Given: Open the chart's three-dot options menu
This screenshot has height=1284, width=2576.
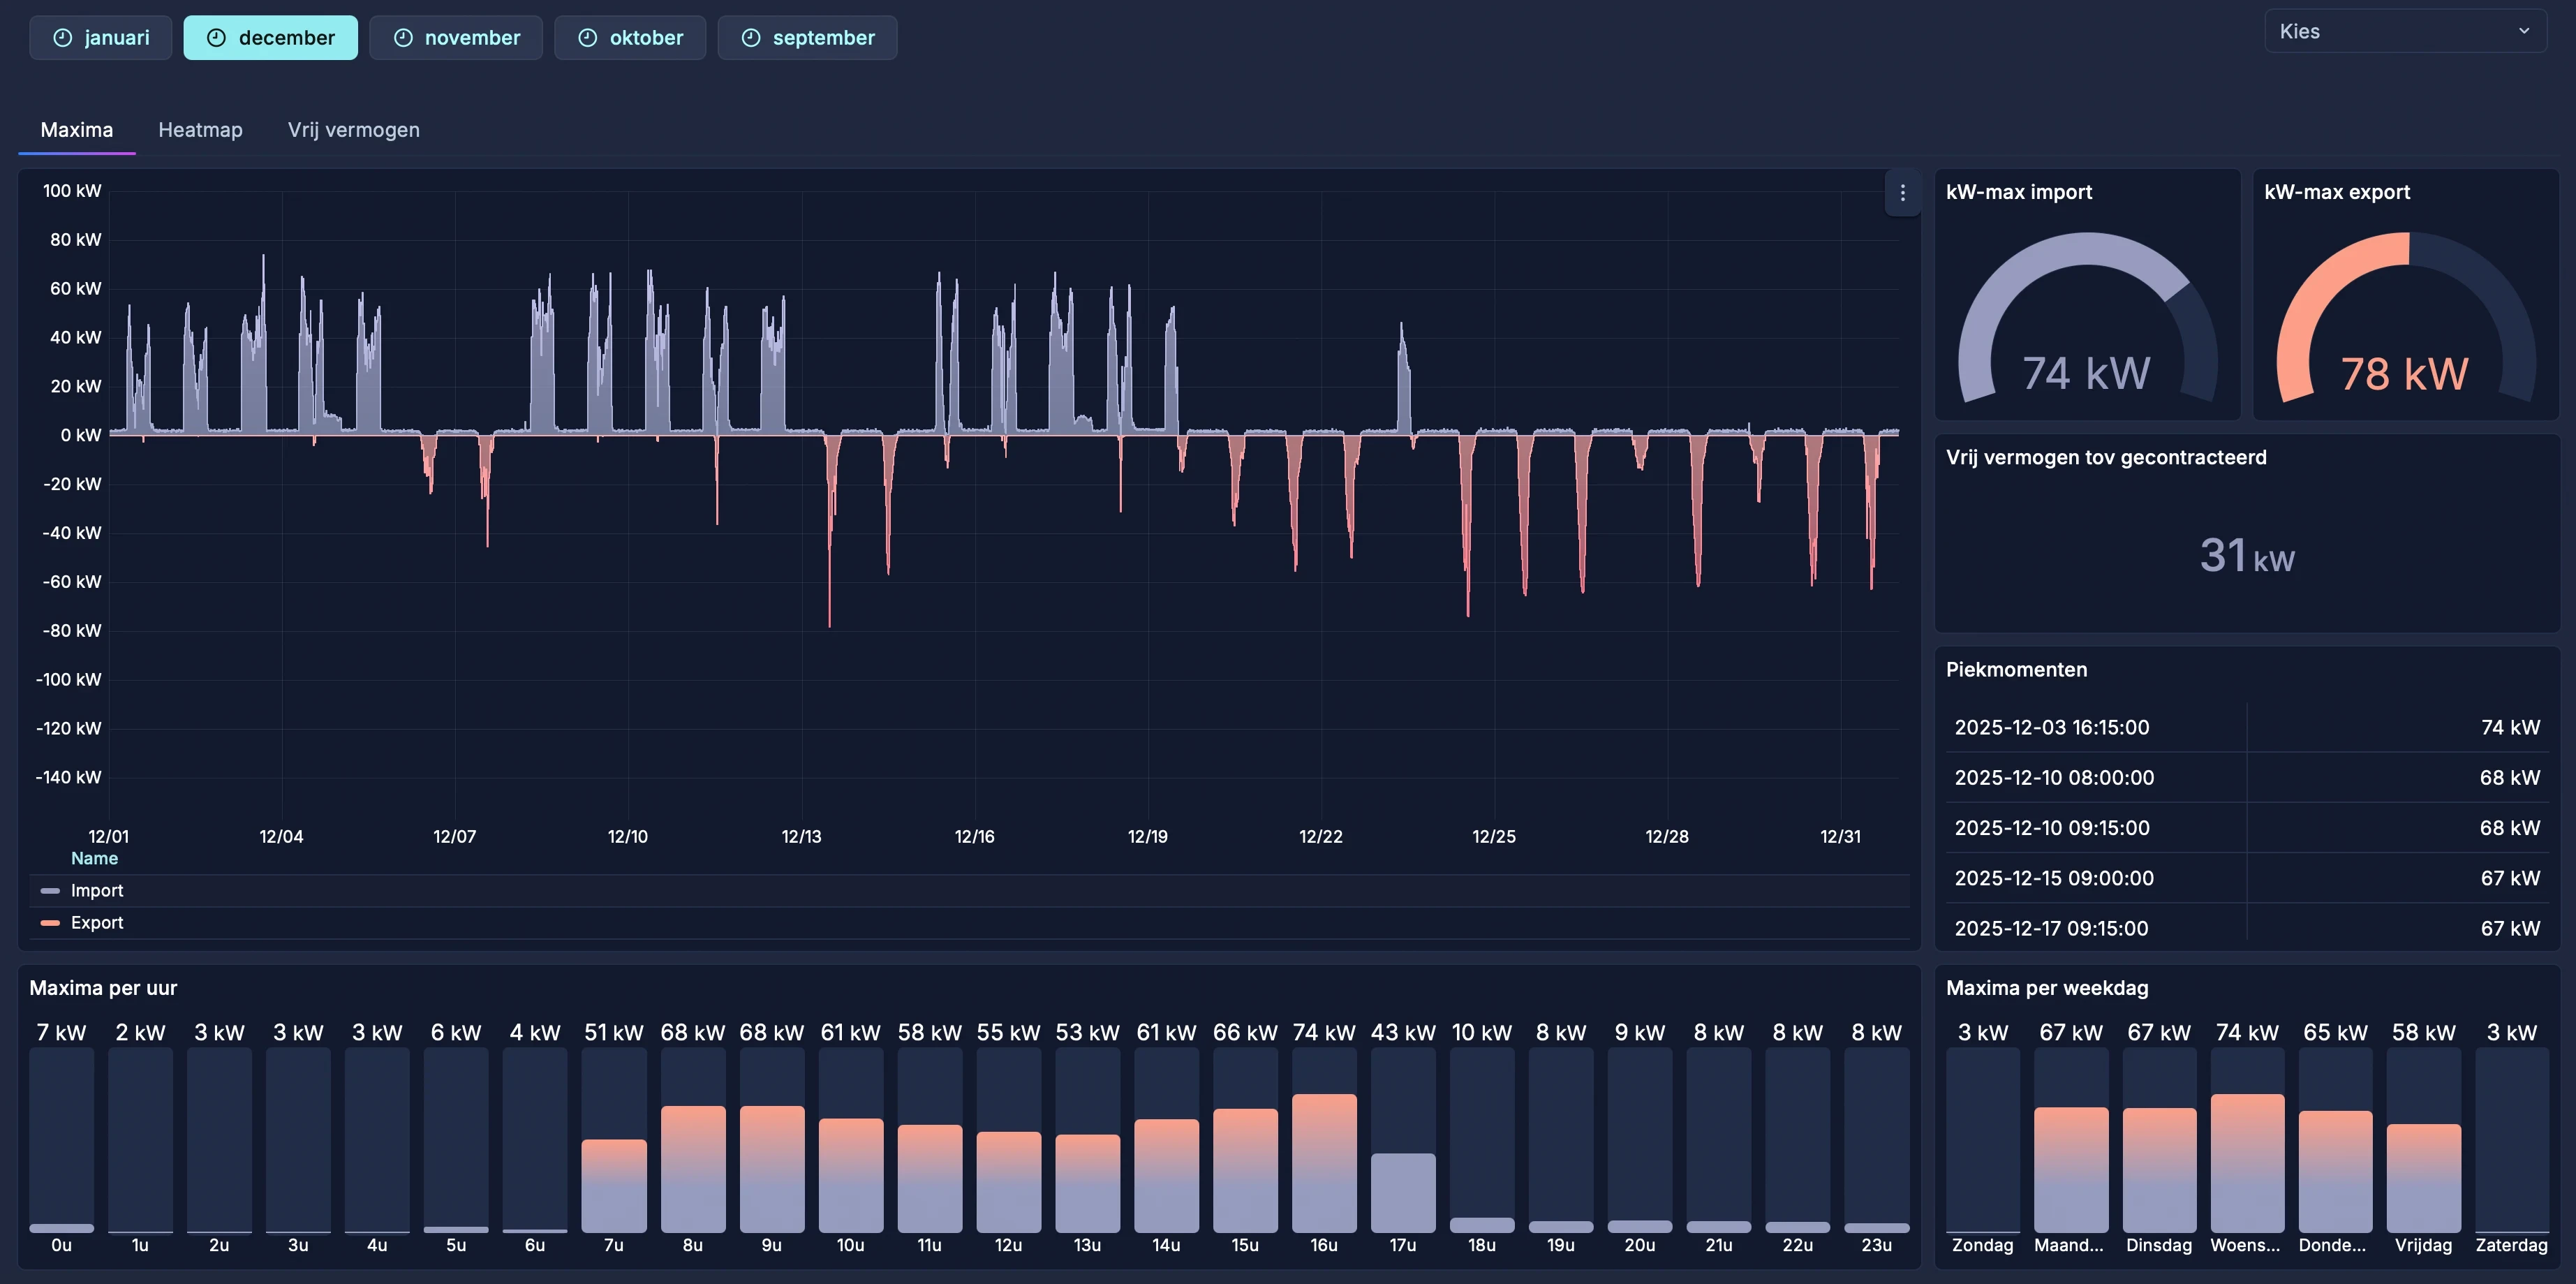Looking at the screenshot, I should click(x=1902, y=193).
